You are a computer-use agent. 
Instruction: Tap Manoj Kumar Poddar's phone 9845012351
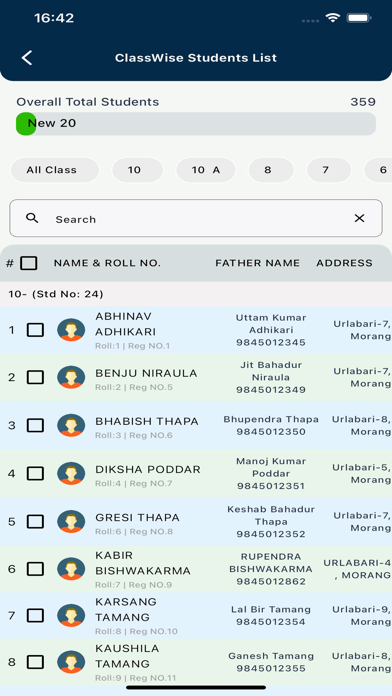point(271,486)
